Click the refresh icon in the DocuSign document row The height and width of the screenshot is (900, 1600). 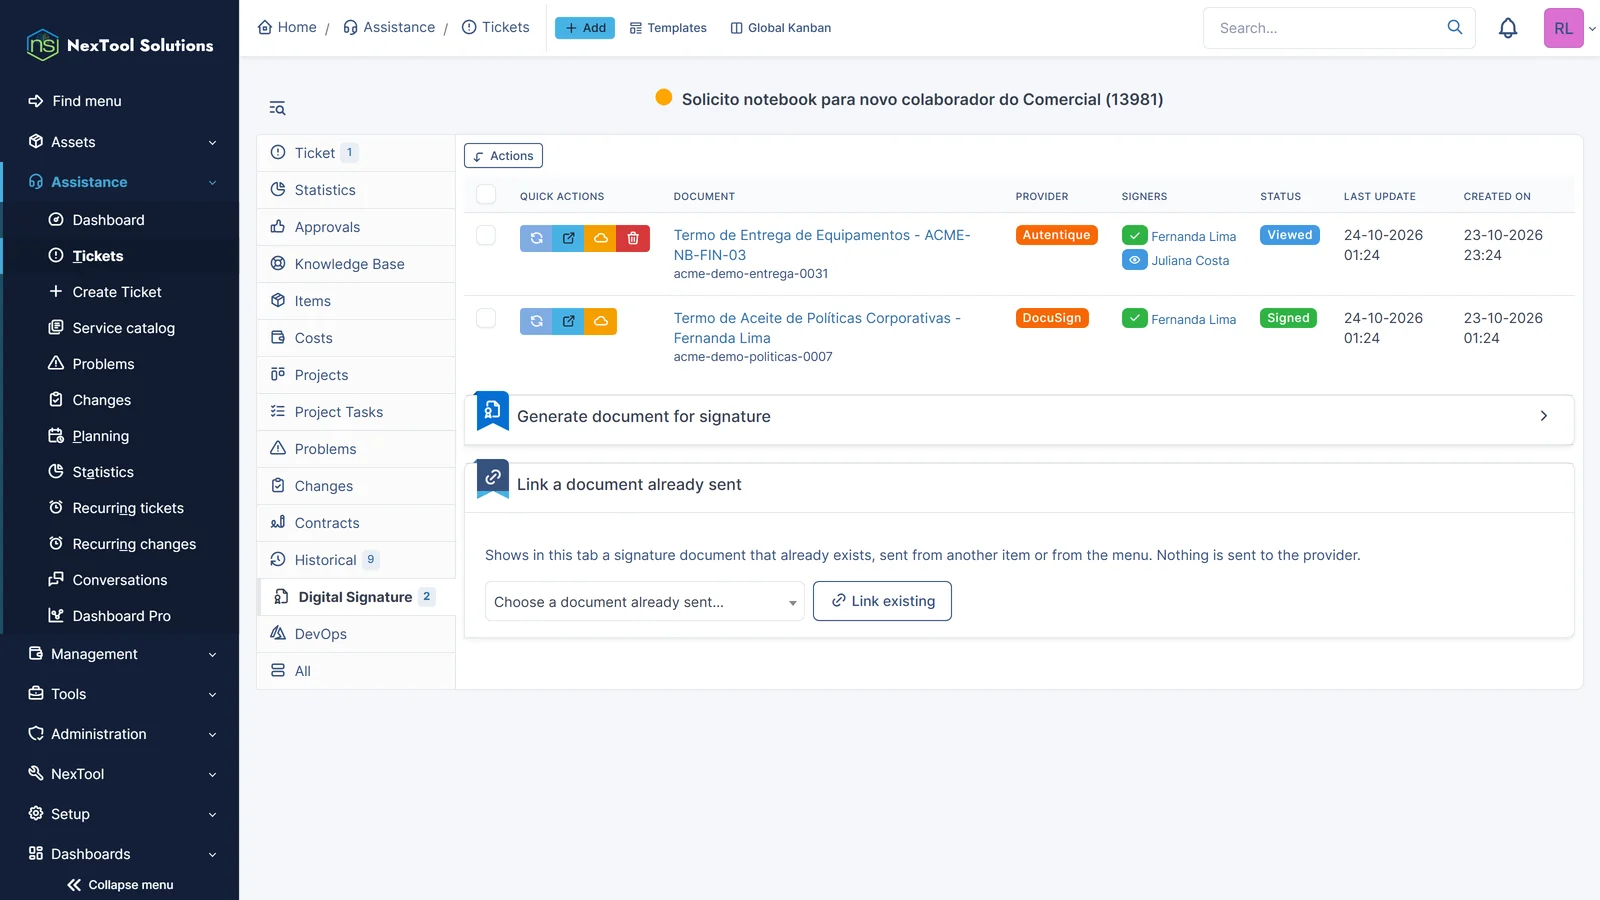[x=536, y=321]
